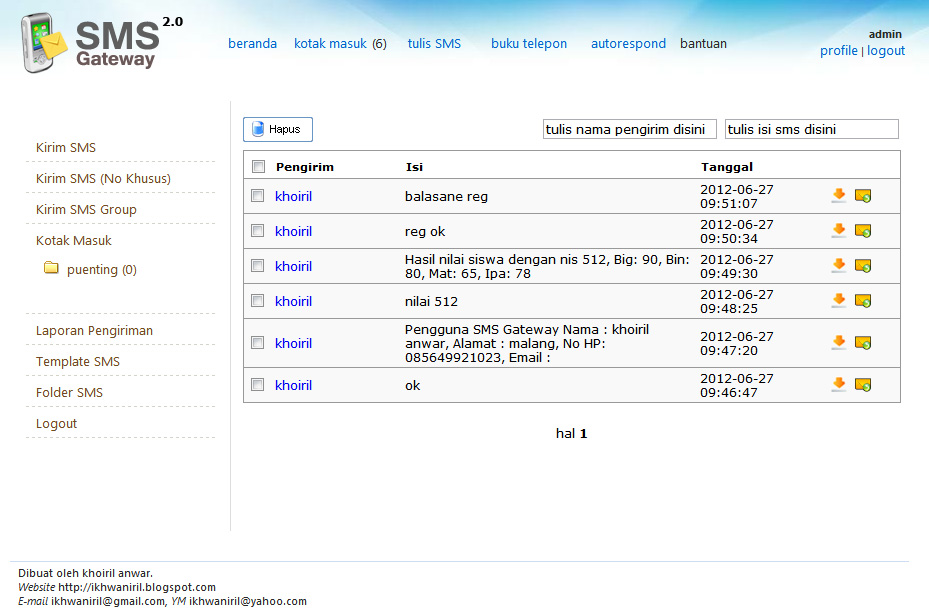Click the envelope icon for the 'Hasil nilai siswa' message
The height and width of the screenshot is (611, 929).
point(863,266)
